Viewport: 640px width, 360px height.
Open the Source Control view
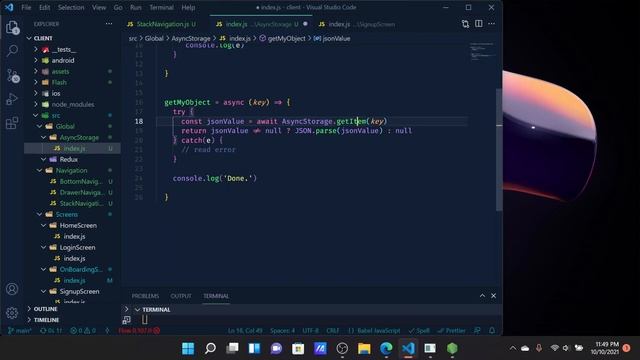(x=13, y=76)
